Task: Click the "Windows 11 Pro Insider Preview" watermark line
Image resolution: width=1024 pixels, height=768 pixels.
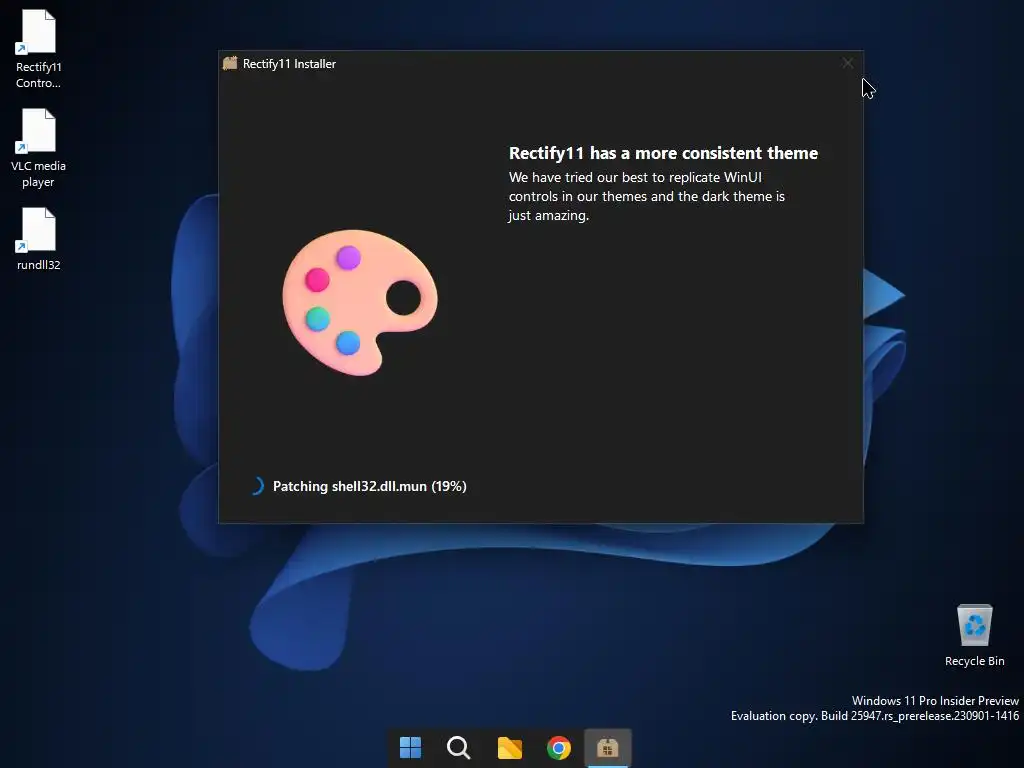Action: (x=935, y=701)
